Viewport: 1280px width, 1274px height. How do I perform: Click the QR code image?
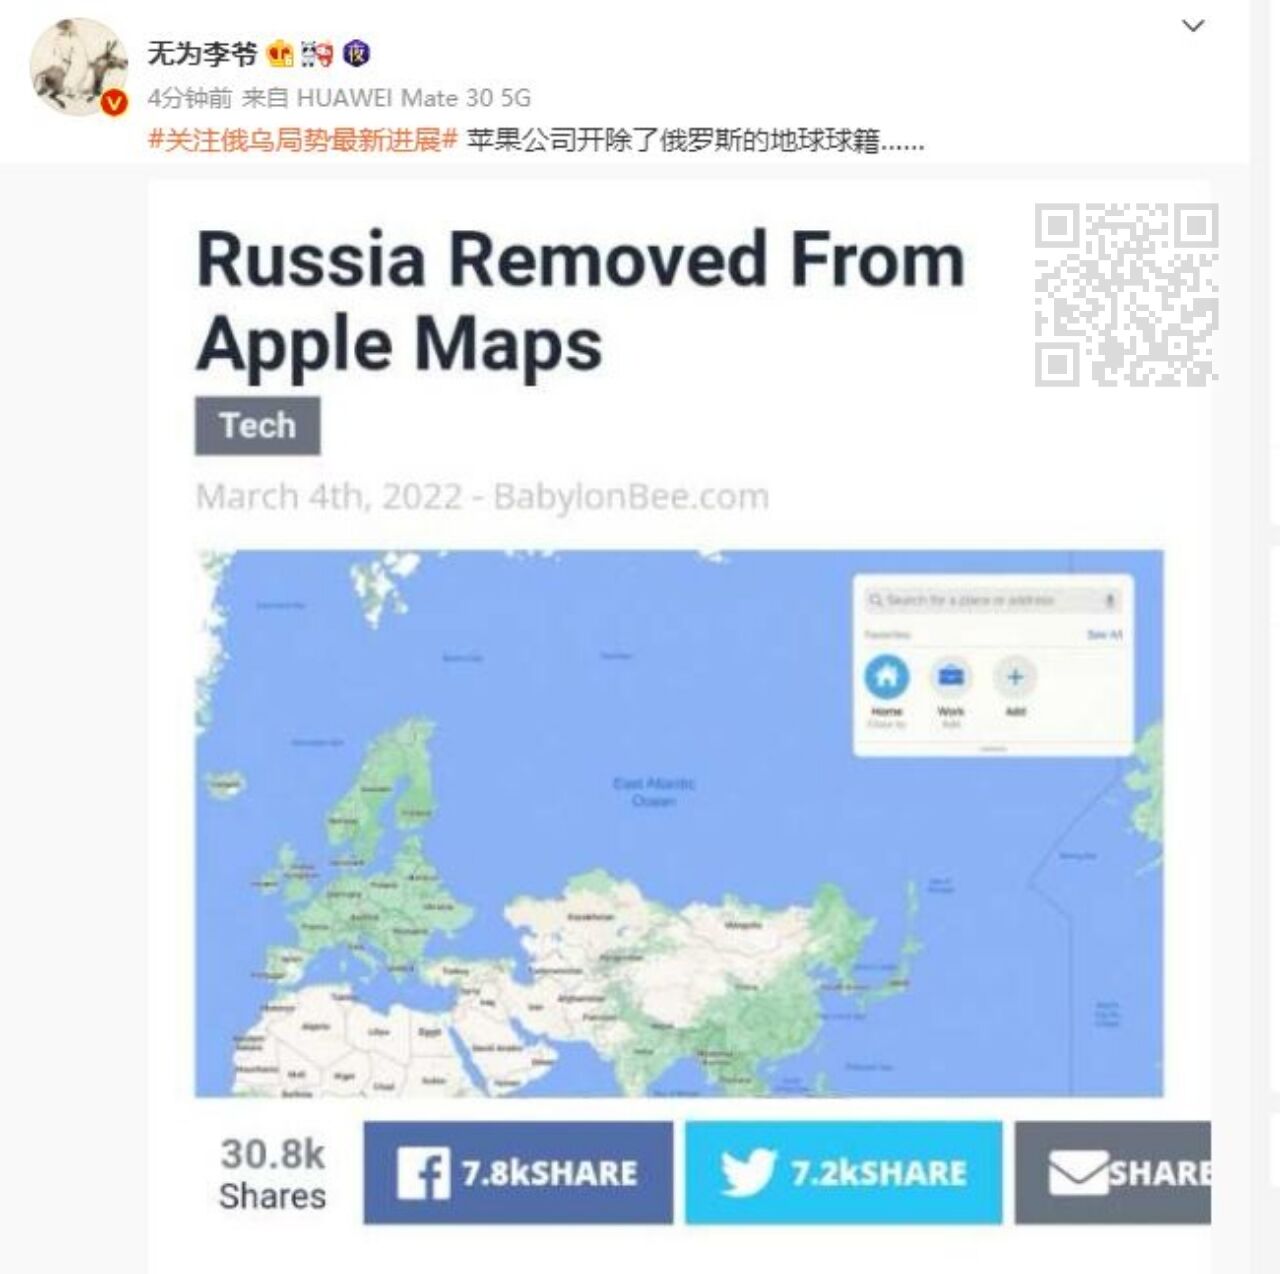pyautogui.click(x=1126, y=295)
